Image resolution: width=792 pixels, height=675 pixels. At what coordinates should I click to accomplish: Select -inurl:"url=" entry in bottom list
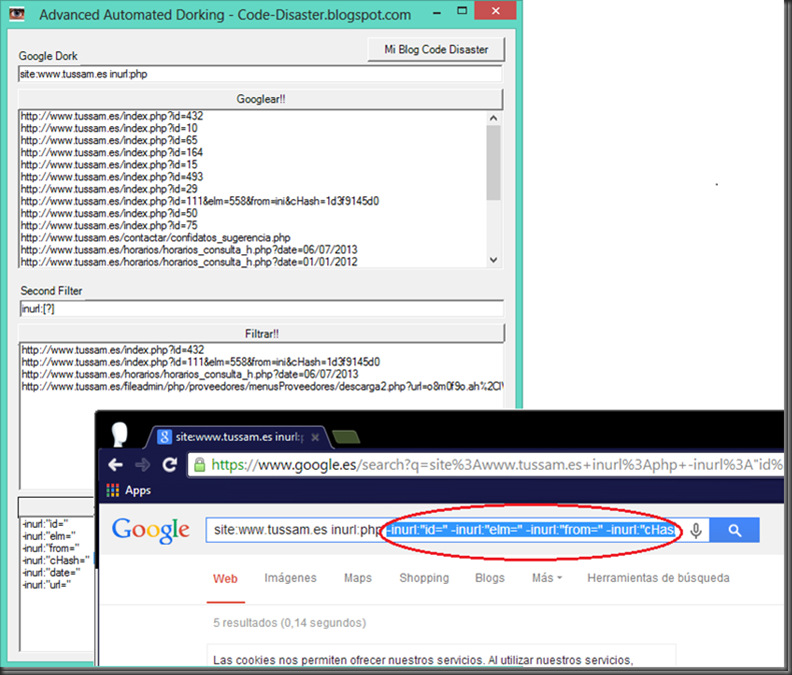pos(46,585)
